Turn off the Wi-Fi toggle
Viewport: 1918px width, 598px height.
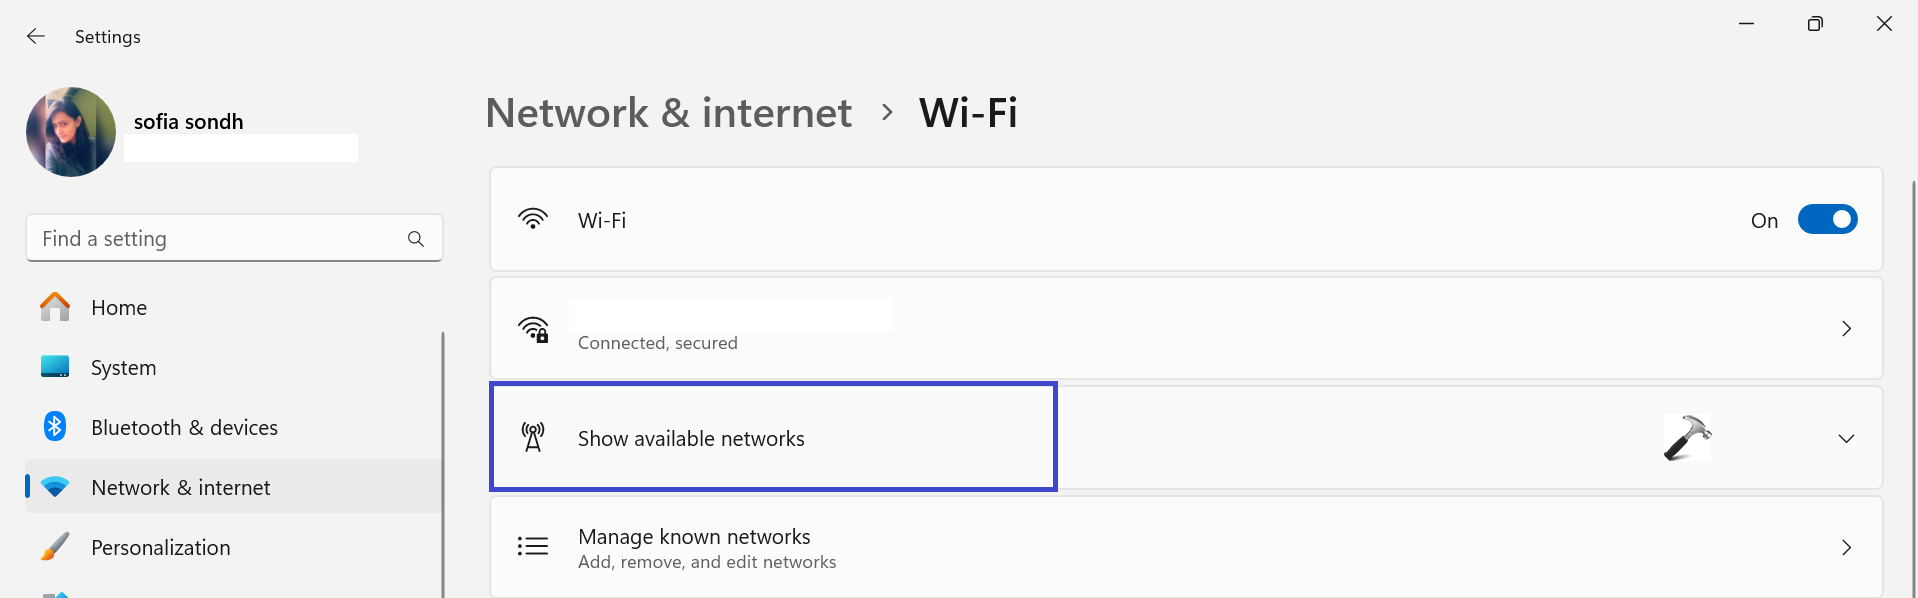[x=1827, y=220]
